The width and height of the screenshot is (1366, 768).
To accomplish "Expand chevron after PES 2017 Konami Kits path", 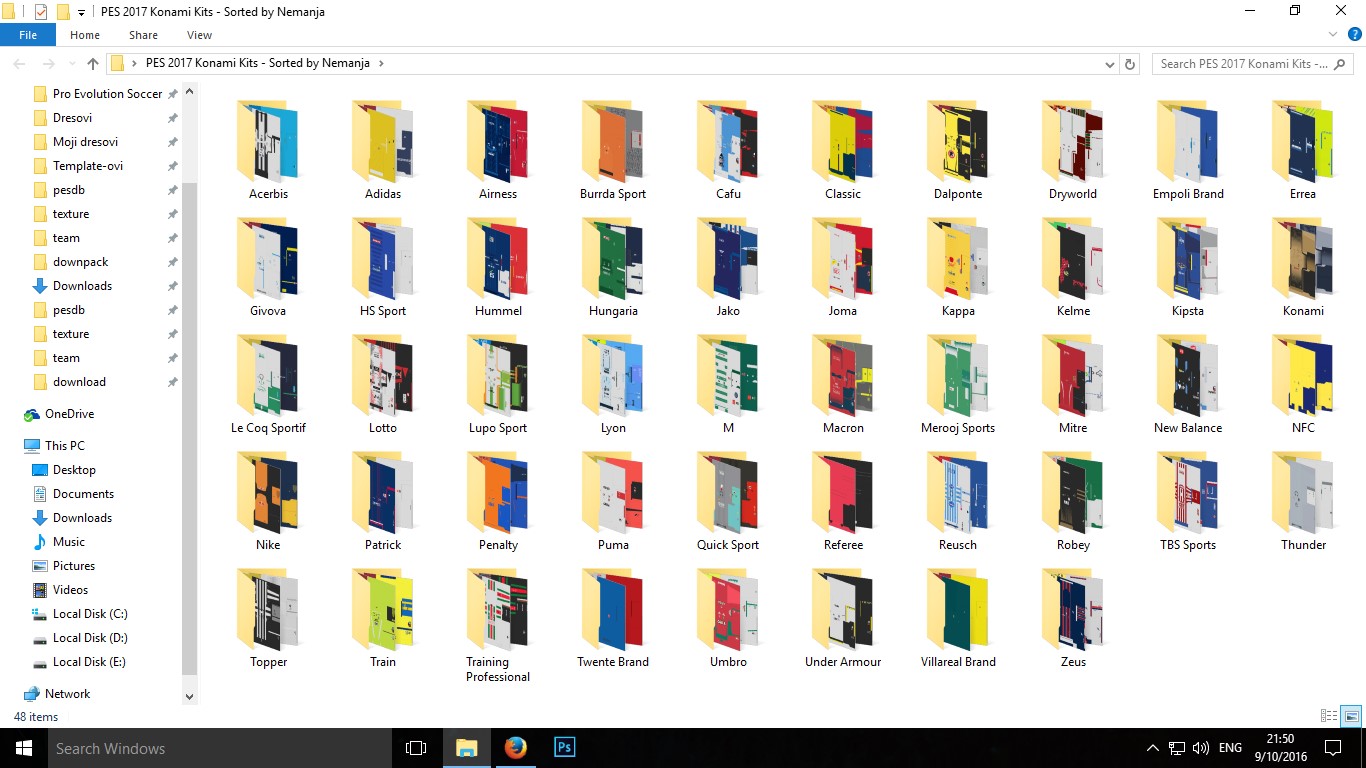I will pos(381,64).
